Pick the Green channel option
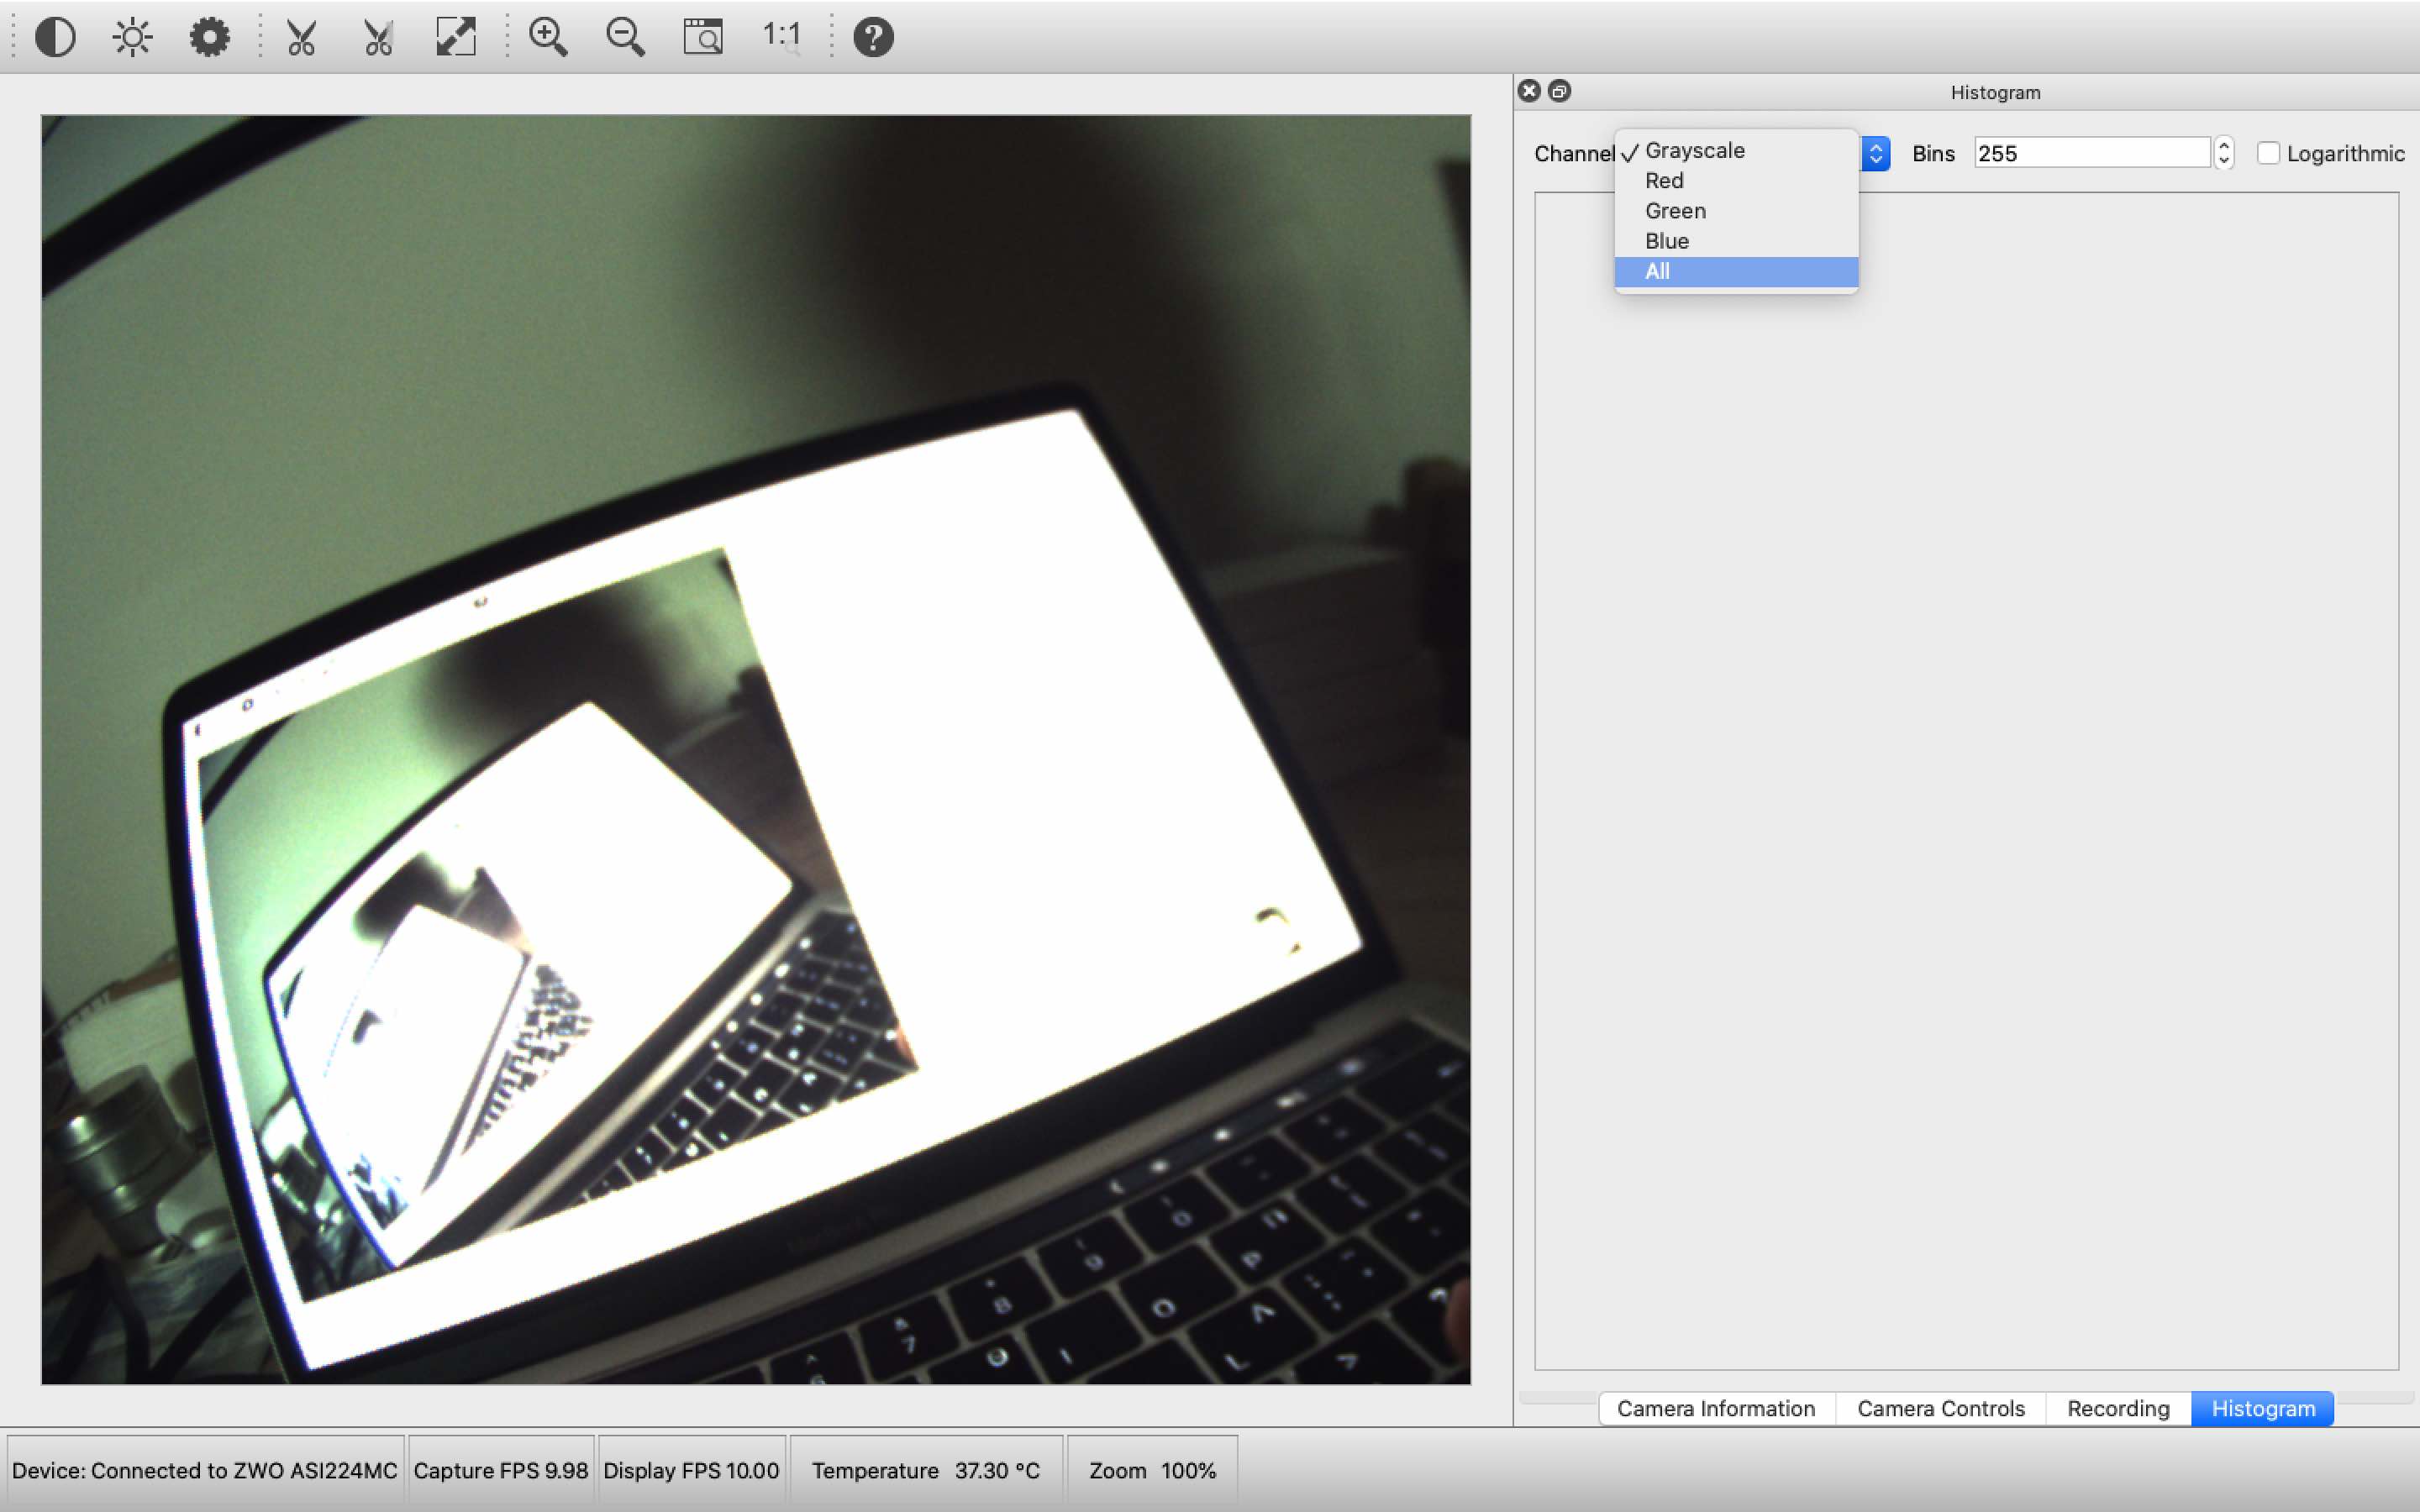 point(1675,211)
